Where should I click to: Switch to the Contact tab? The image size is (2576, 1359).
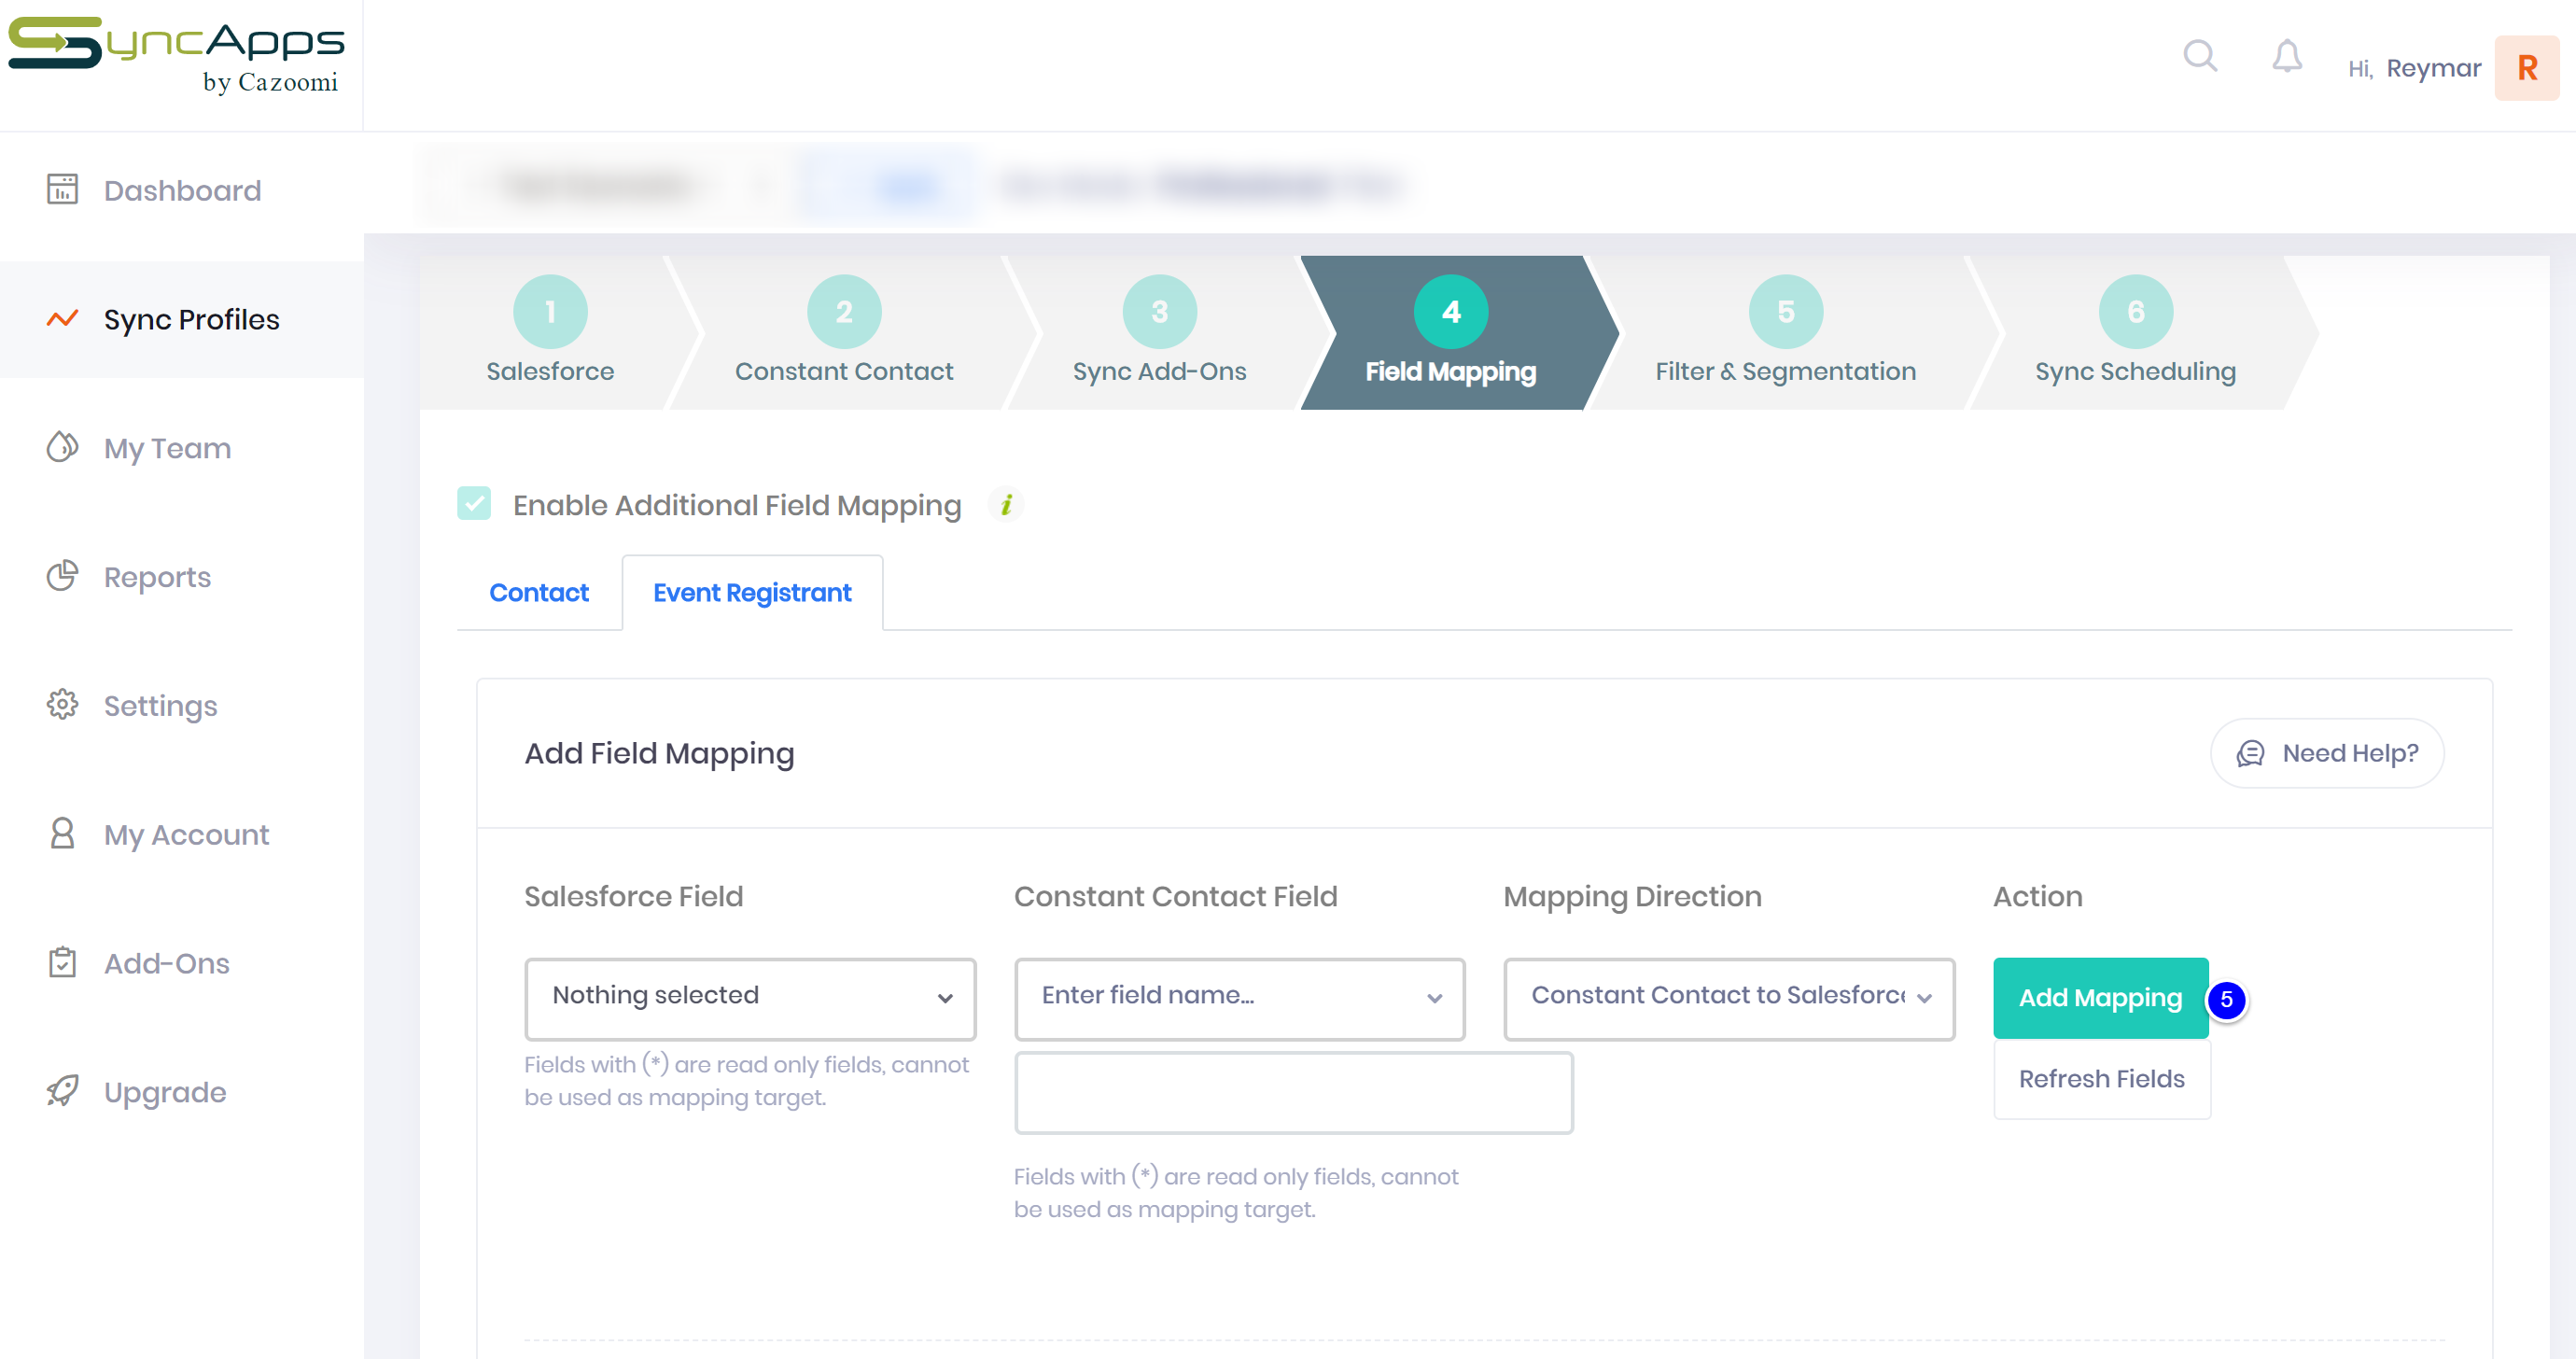tap(538, 593)
